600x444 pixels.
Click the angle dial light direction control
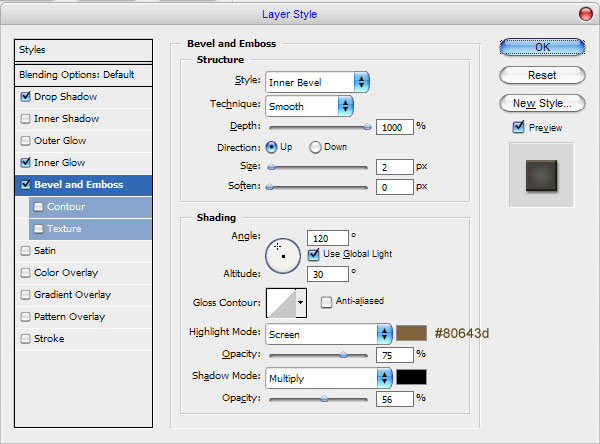pyautogui.click(x=283, y=256)
